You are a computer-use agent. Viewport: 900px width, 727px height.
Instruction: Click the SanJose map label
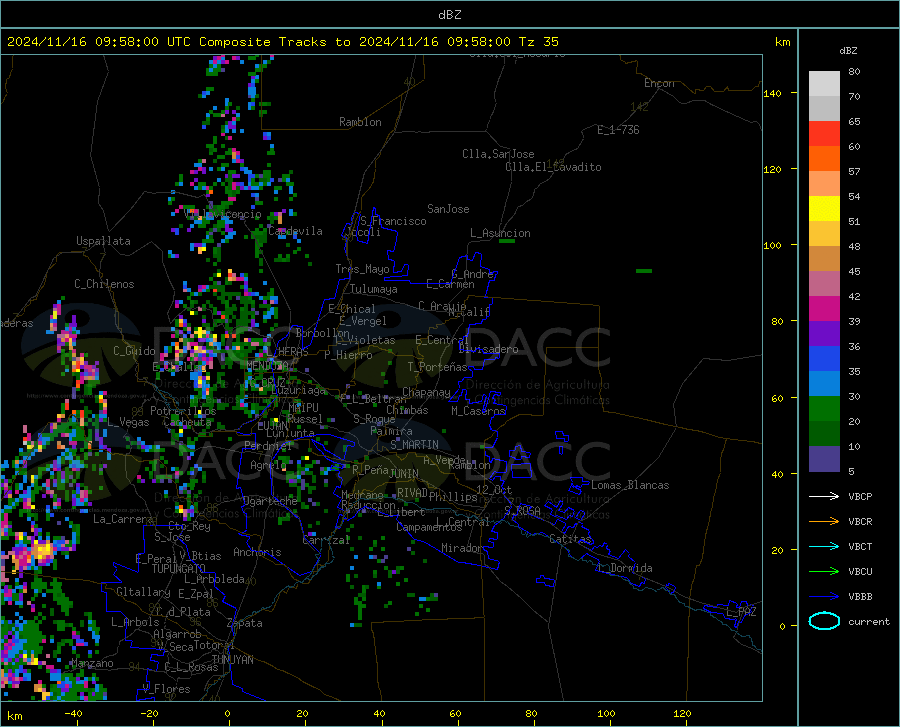pos(448,209)
